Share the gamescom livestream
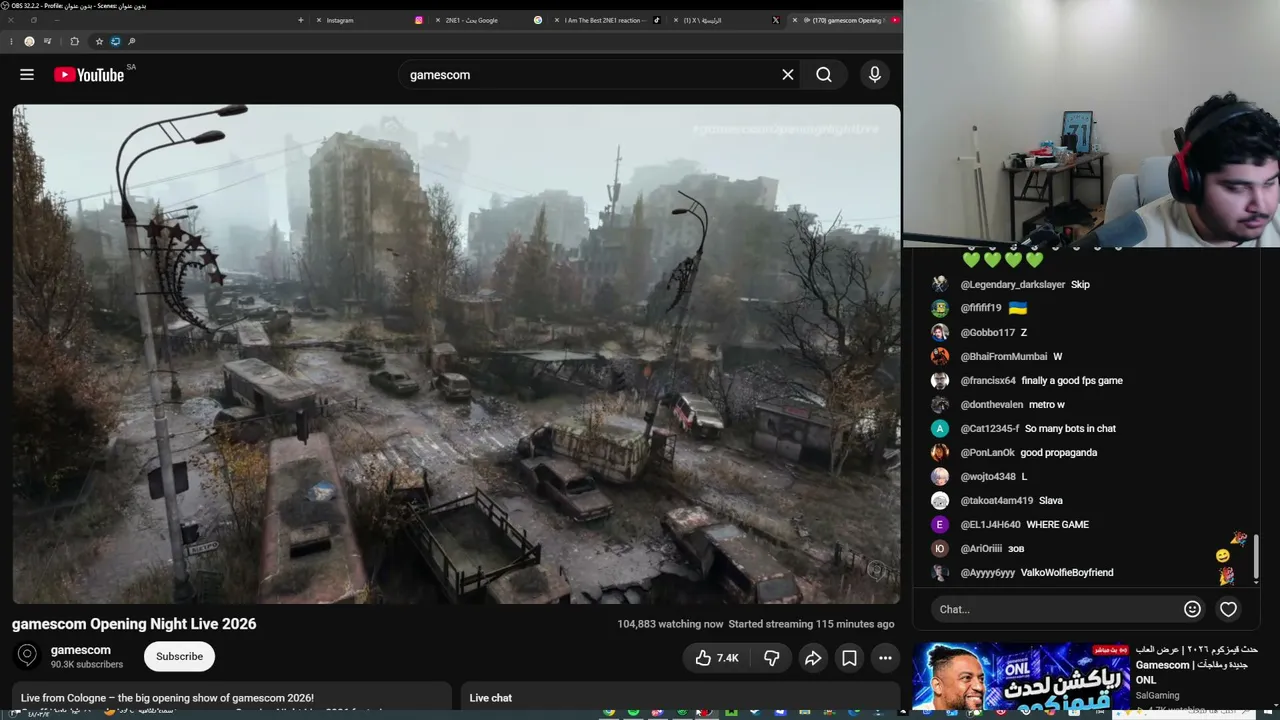1280x720 pixels. [x=813, y=657]
